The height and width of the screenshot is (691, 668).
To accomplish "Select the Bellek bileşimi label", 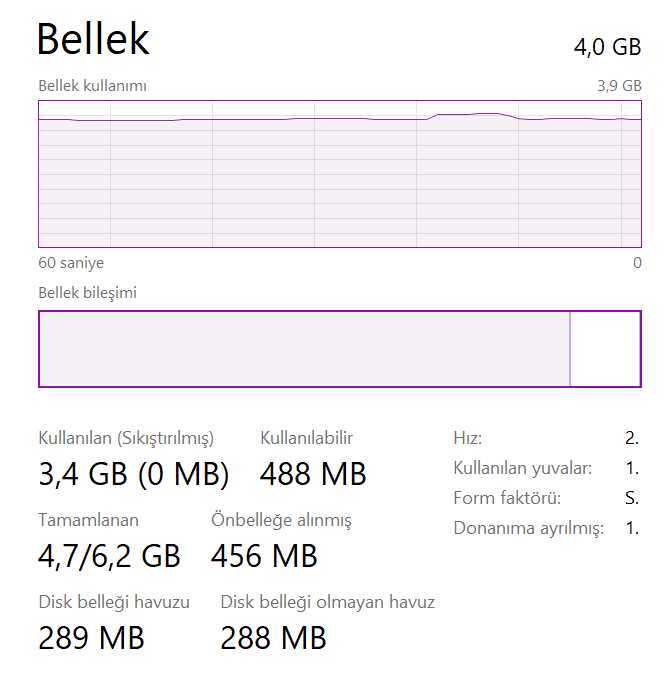I will tap(87, 293).
